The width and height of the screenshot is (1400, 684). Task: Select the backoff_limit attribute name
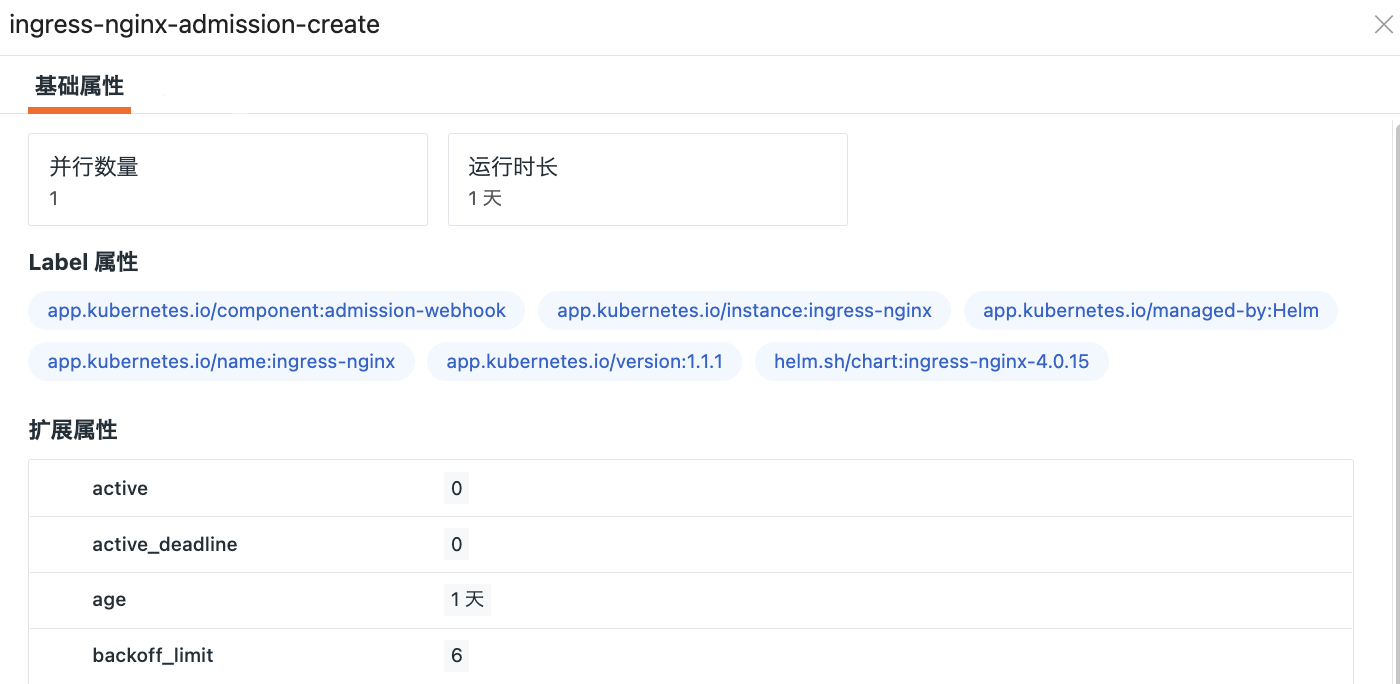click(153, 656)
